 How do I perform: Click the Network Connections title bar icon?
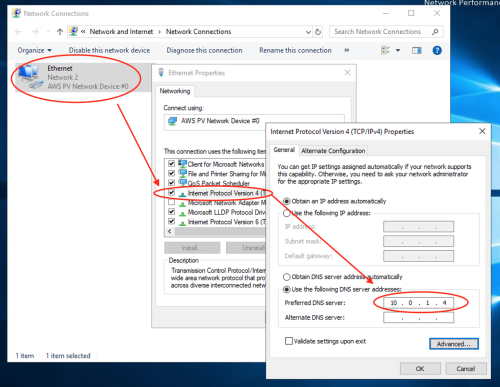coord(16,13)
